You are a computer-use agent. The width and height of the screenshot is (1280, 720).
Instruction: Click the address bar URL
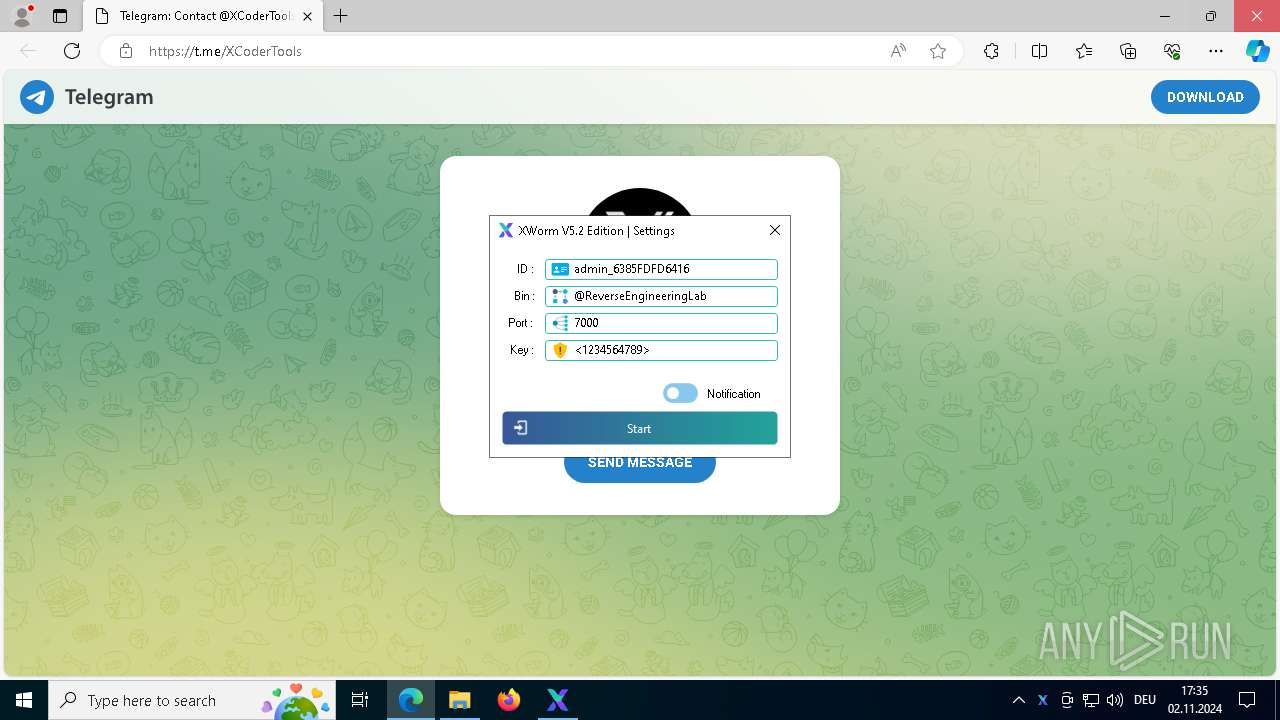tap(225, 51)
